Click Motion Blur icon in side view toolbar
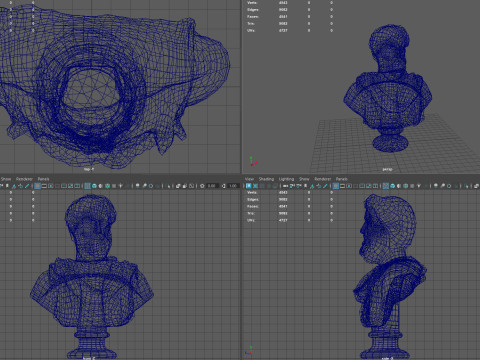The height and width of the screenshot is (360, 480). pos(442,186)
